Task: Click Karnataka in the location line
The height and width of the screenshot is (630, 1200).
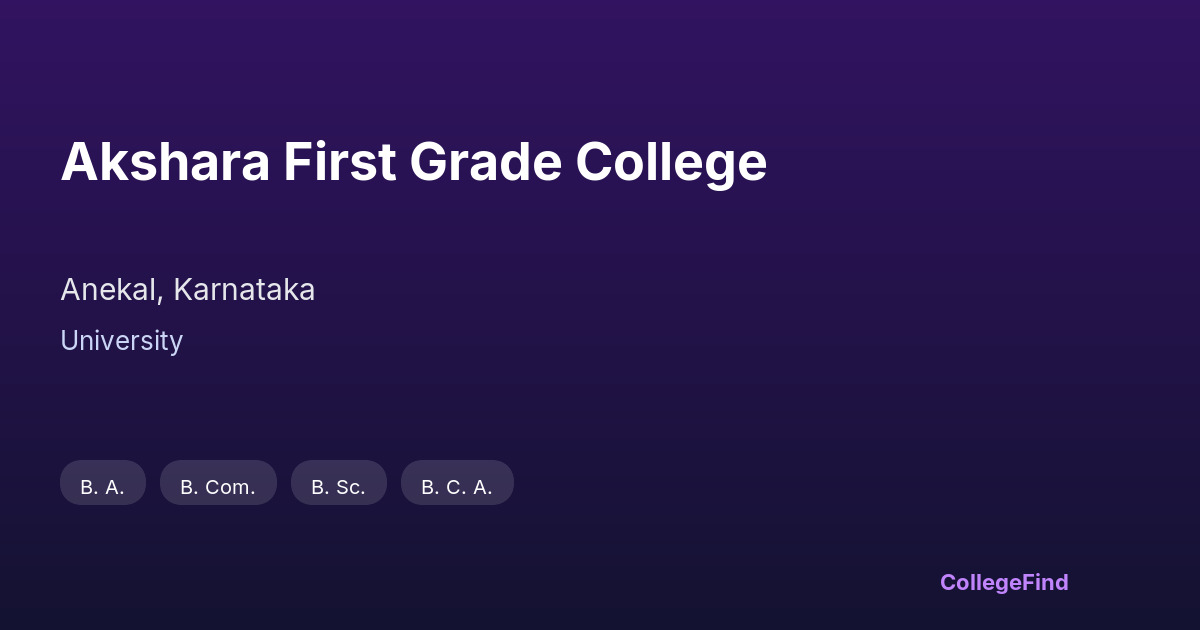Action: (244, 290)
